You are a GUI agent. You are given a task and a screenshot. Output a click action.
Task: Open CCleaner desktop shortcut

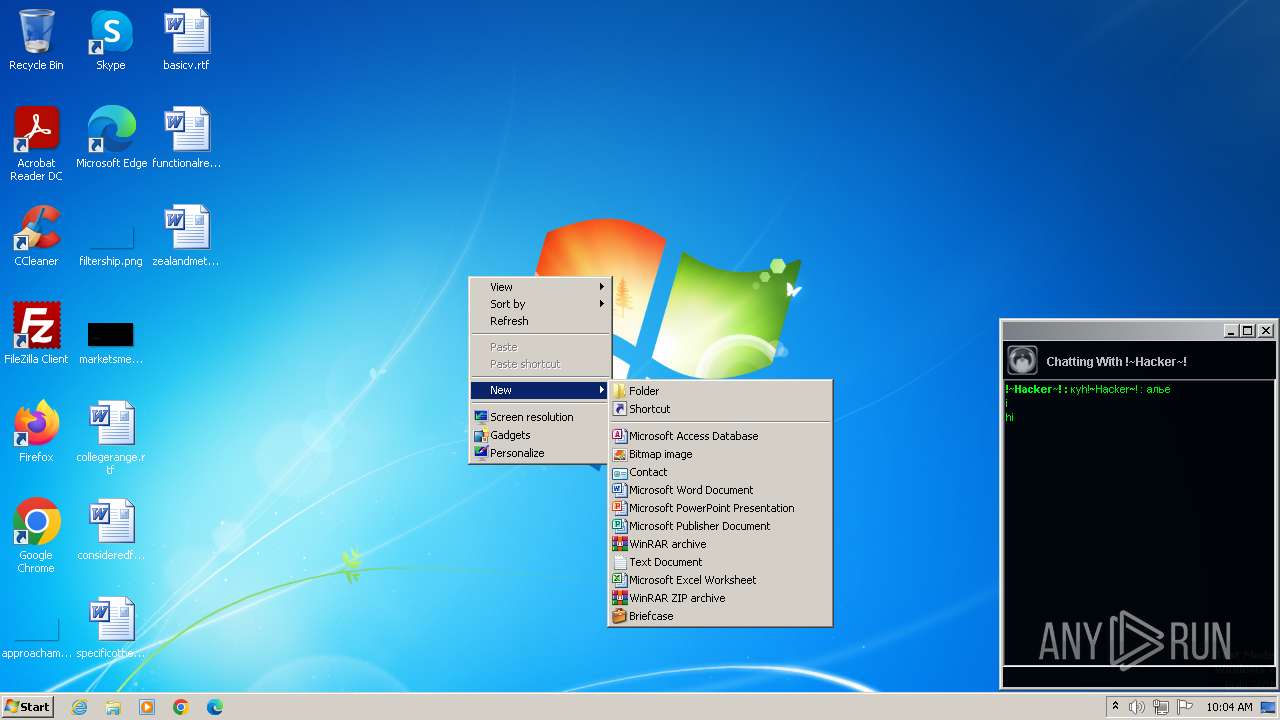[x=36, y=235]
